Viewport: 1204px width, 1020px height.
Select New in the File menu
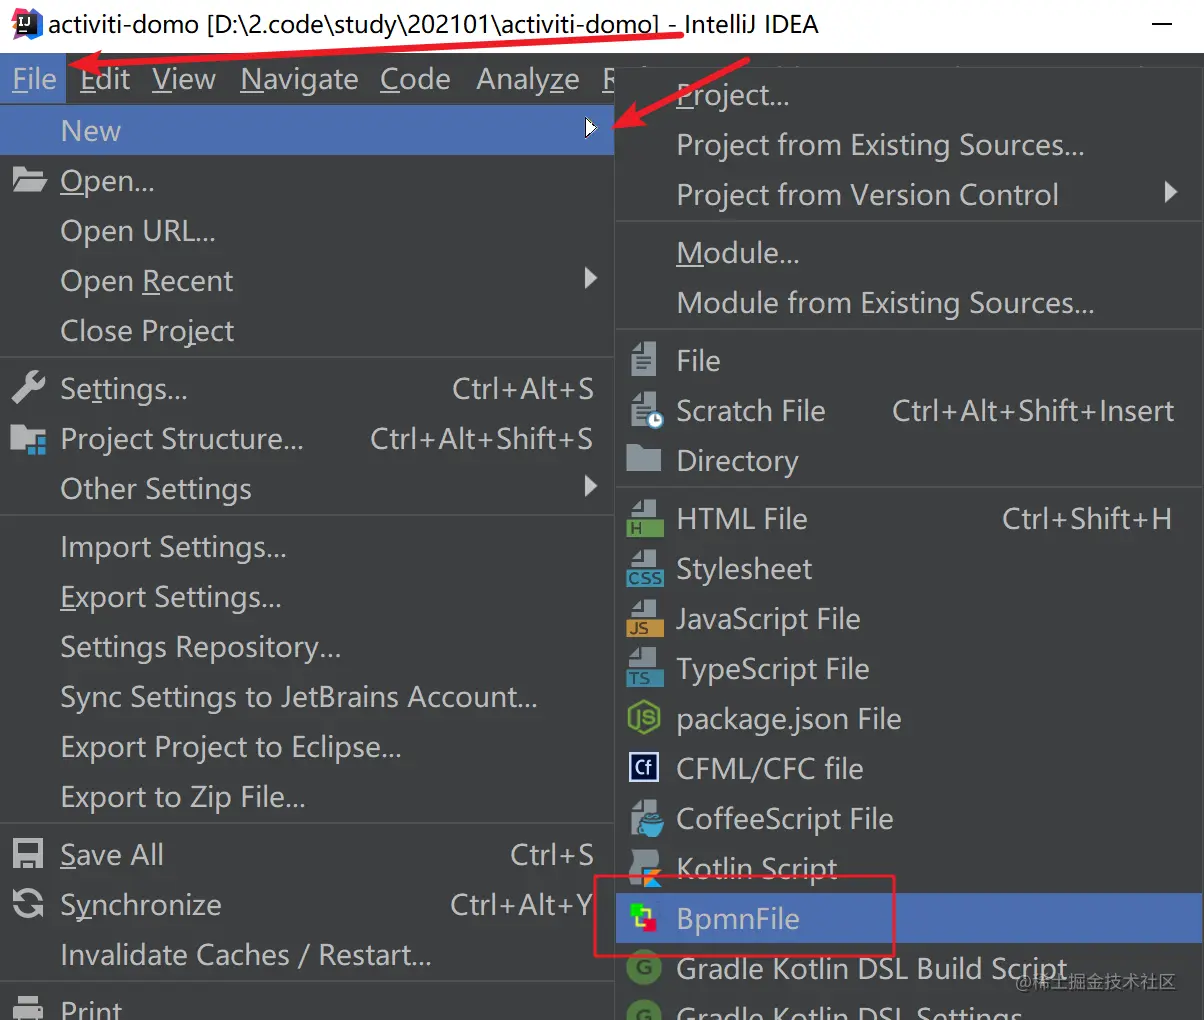(x=307, y=130)
